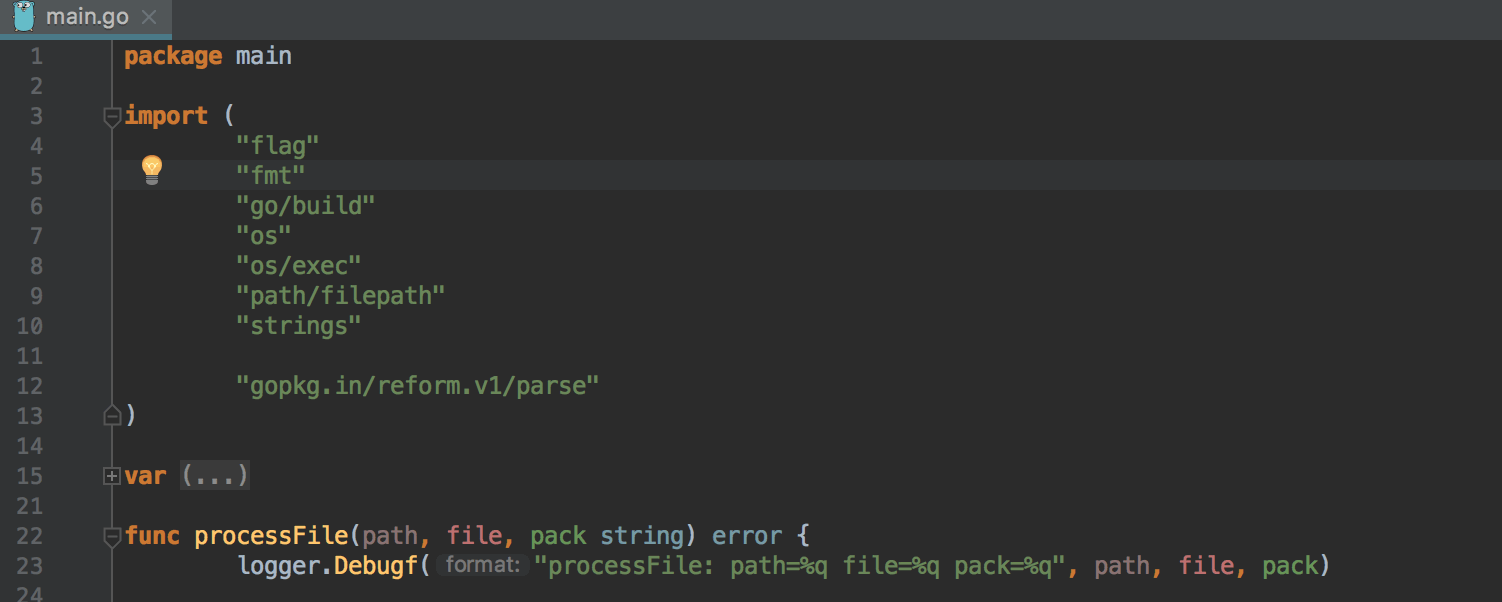Select the main.go editor tab

click(x=85, y=18)
